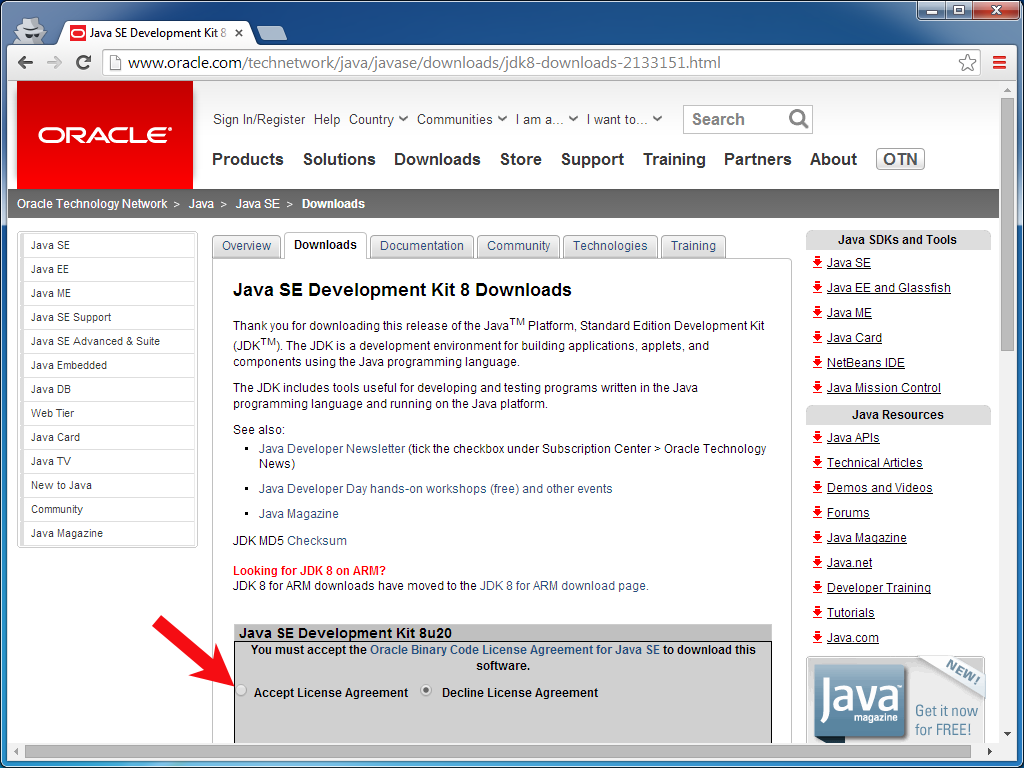Click the vertical scrollbar thumb

[1007, 225]
